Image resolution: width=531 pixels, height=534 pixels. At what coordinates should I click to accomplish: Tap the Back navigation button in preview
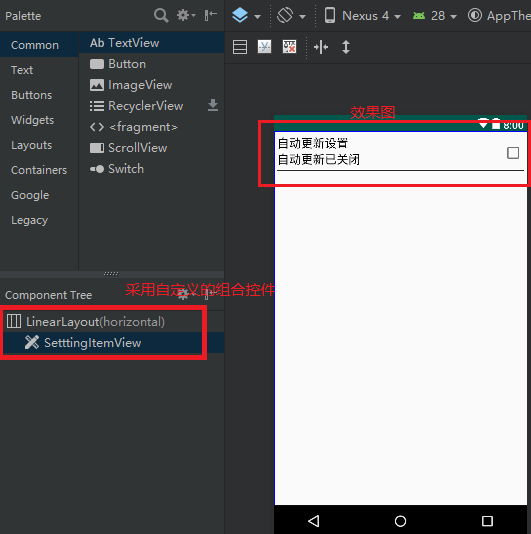pos(314,521)
